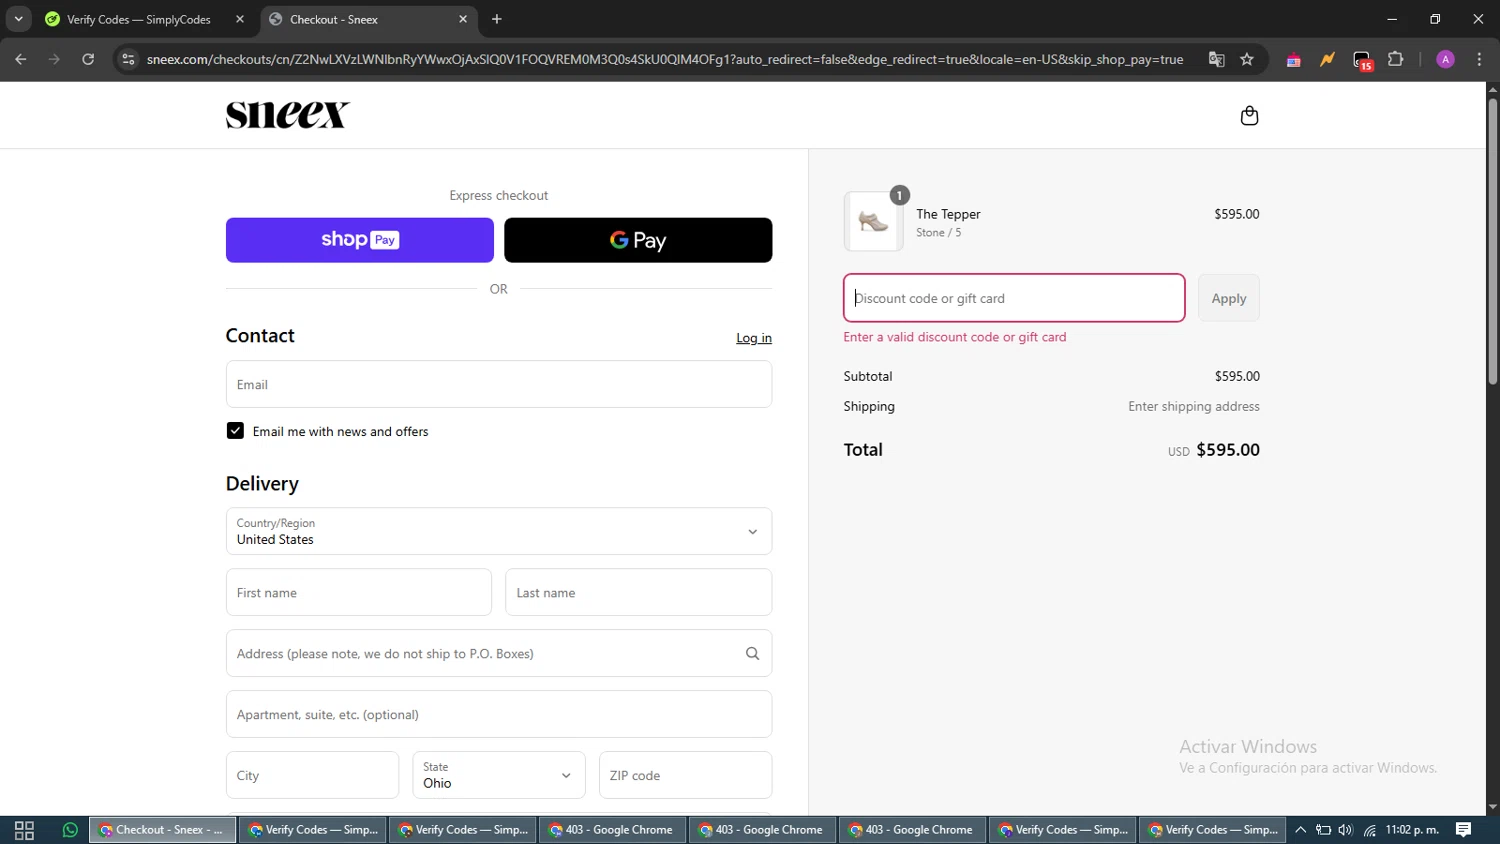Open first 403 - Google Chrome taskbar window
1500x844 pixels.
613,830
